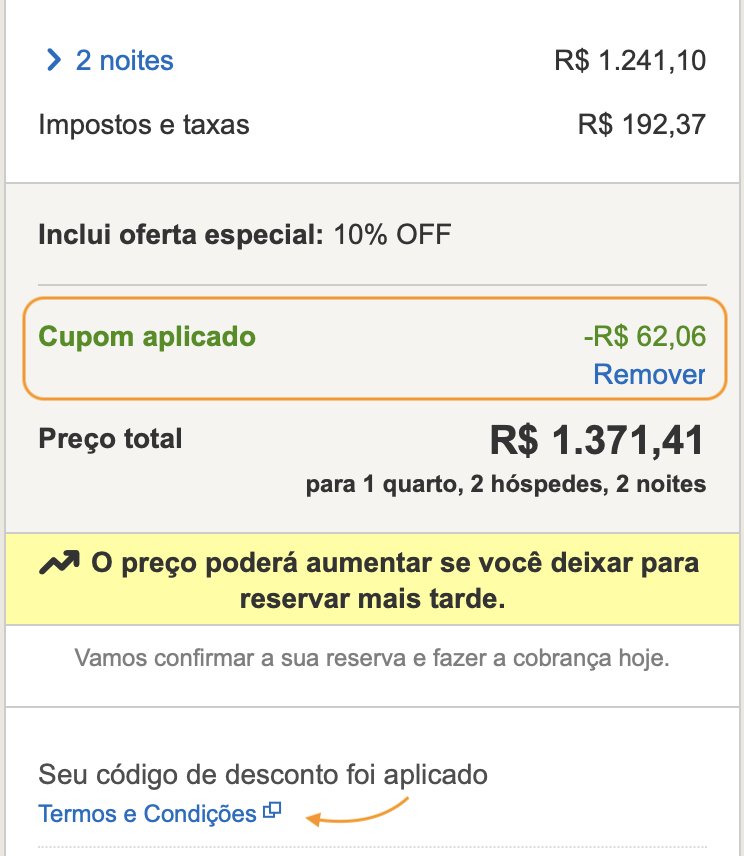Select the Inclui oferta especial label

click(181, 235)
